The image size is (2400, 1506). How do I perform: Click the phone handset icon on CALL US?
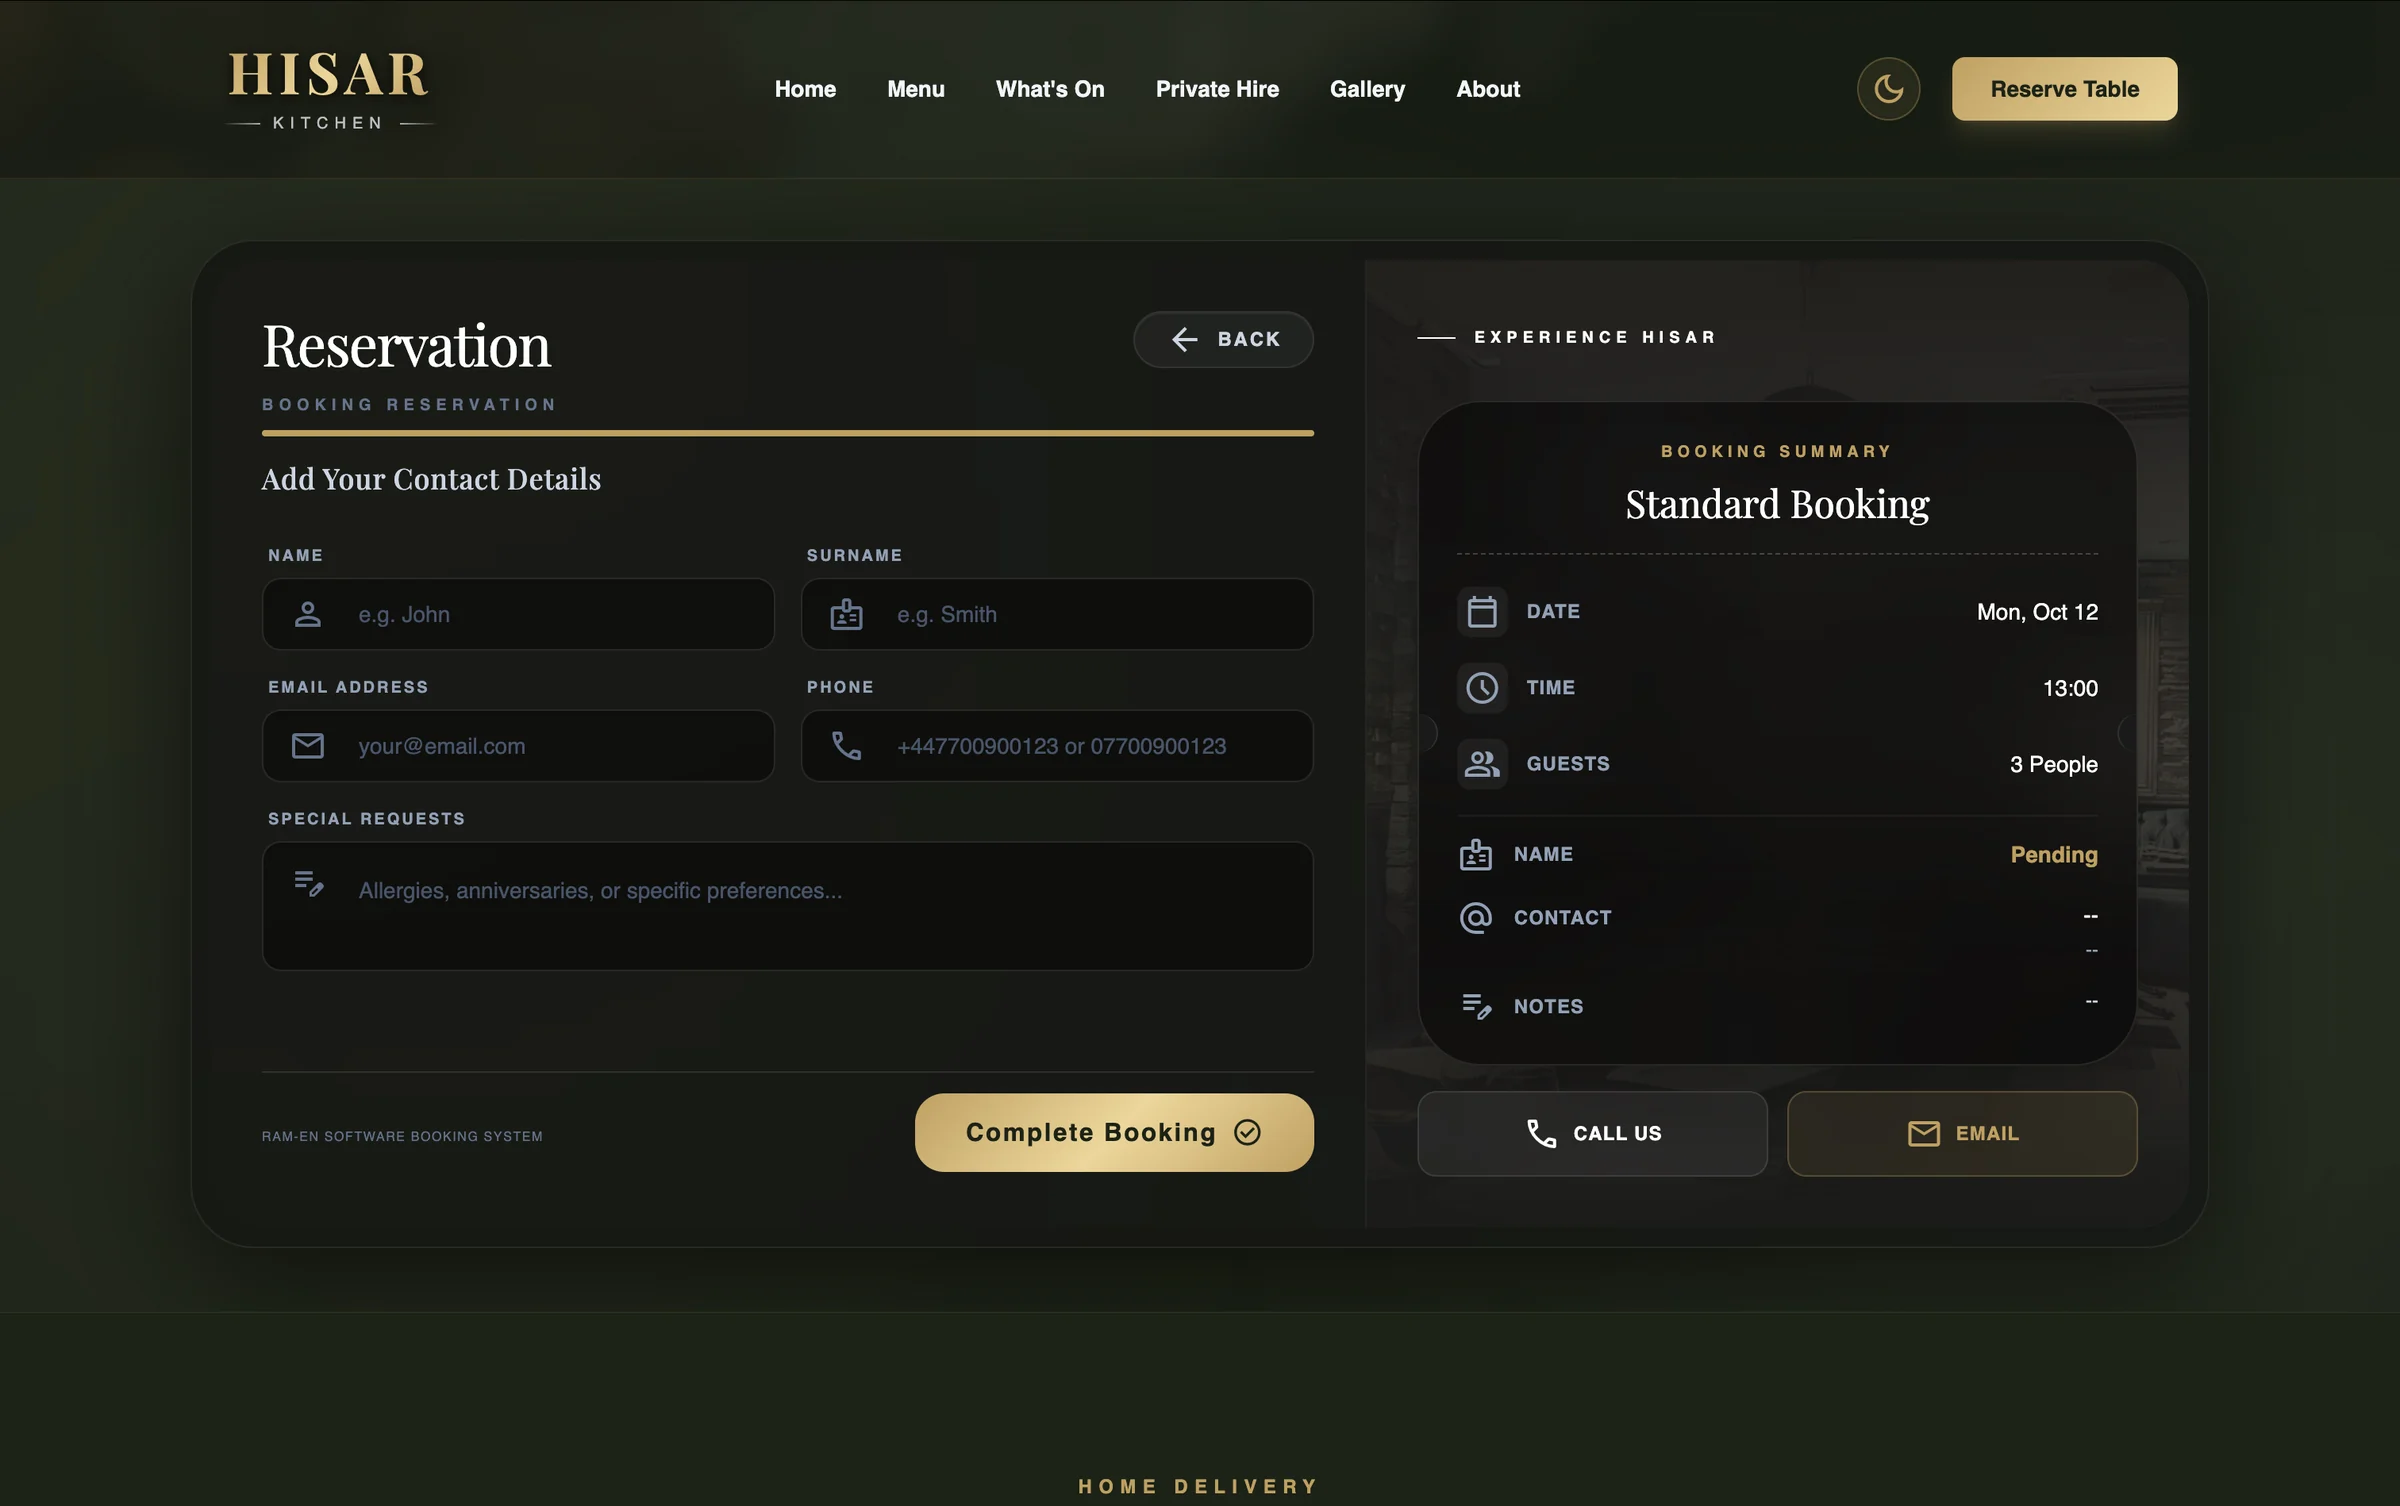(1541, 1133)
